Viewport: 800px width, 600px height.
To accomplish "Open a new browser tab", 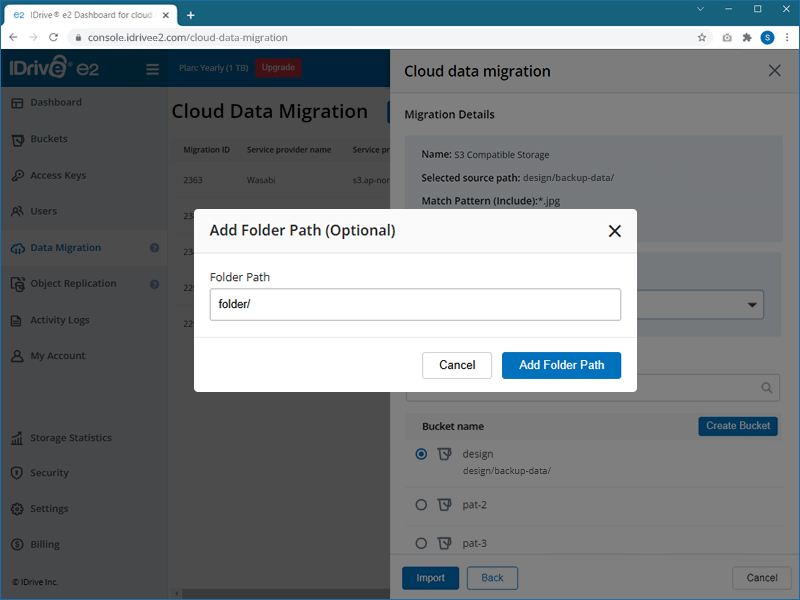I will click(x=191, y=14).
